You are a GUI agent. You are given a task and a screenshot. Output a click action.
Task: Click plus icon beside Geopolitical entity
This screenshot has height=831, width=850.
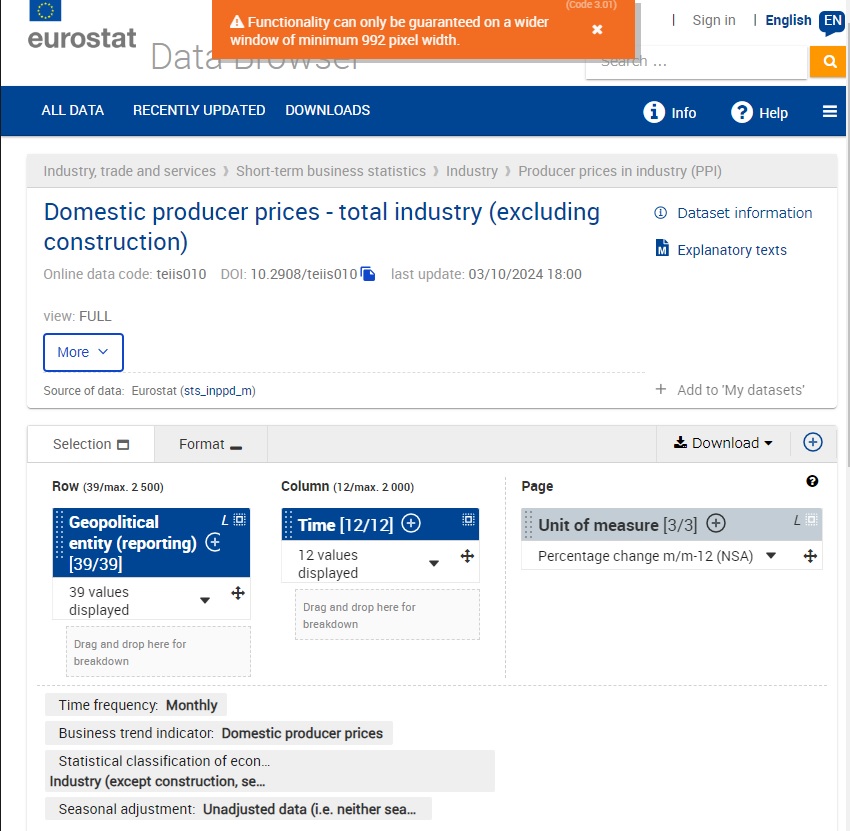[213, 543]
